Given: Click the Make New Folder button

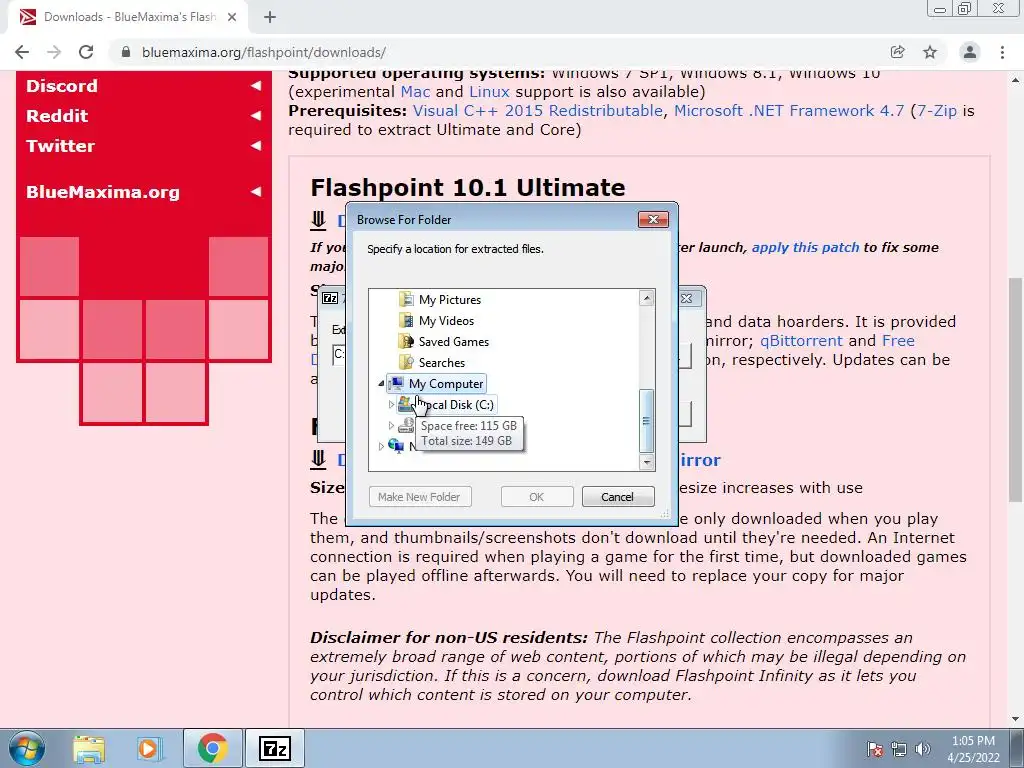Looking at the screenshot, I should [419, 497].
